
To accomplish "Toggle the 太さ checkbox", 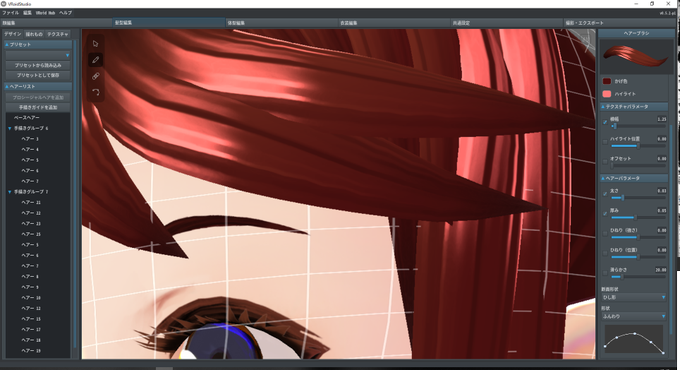I will (605, 194).
